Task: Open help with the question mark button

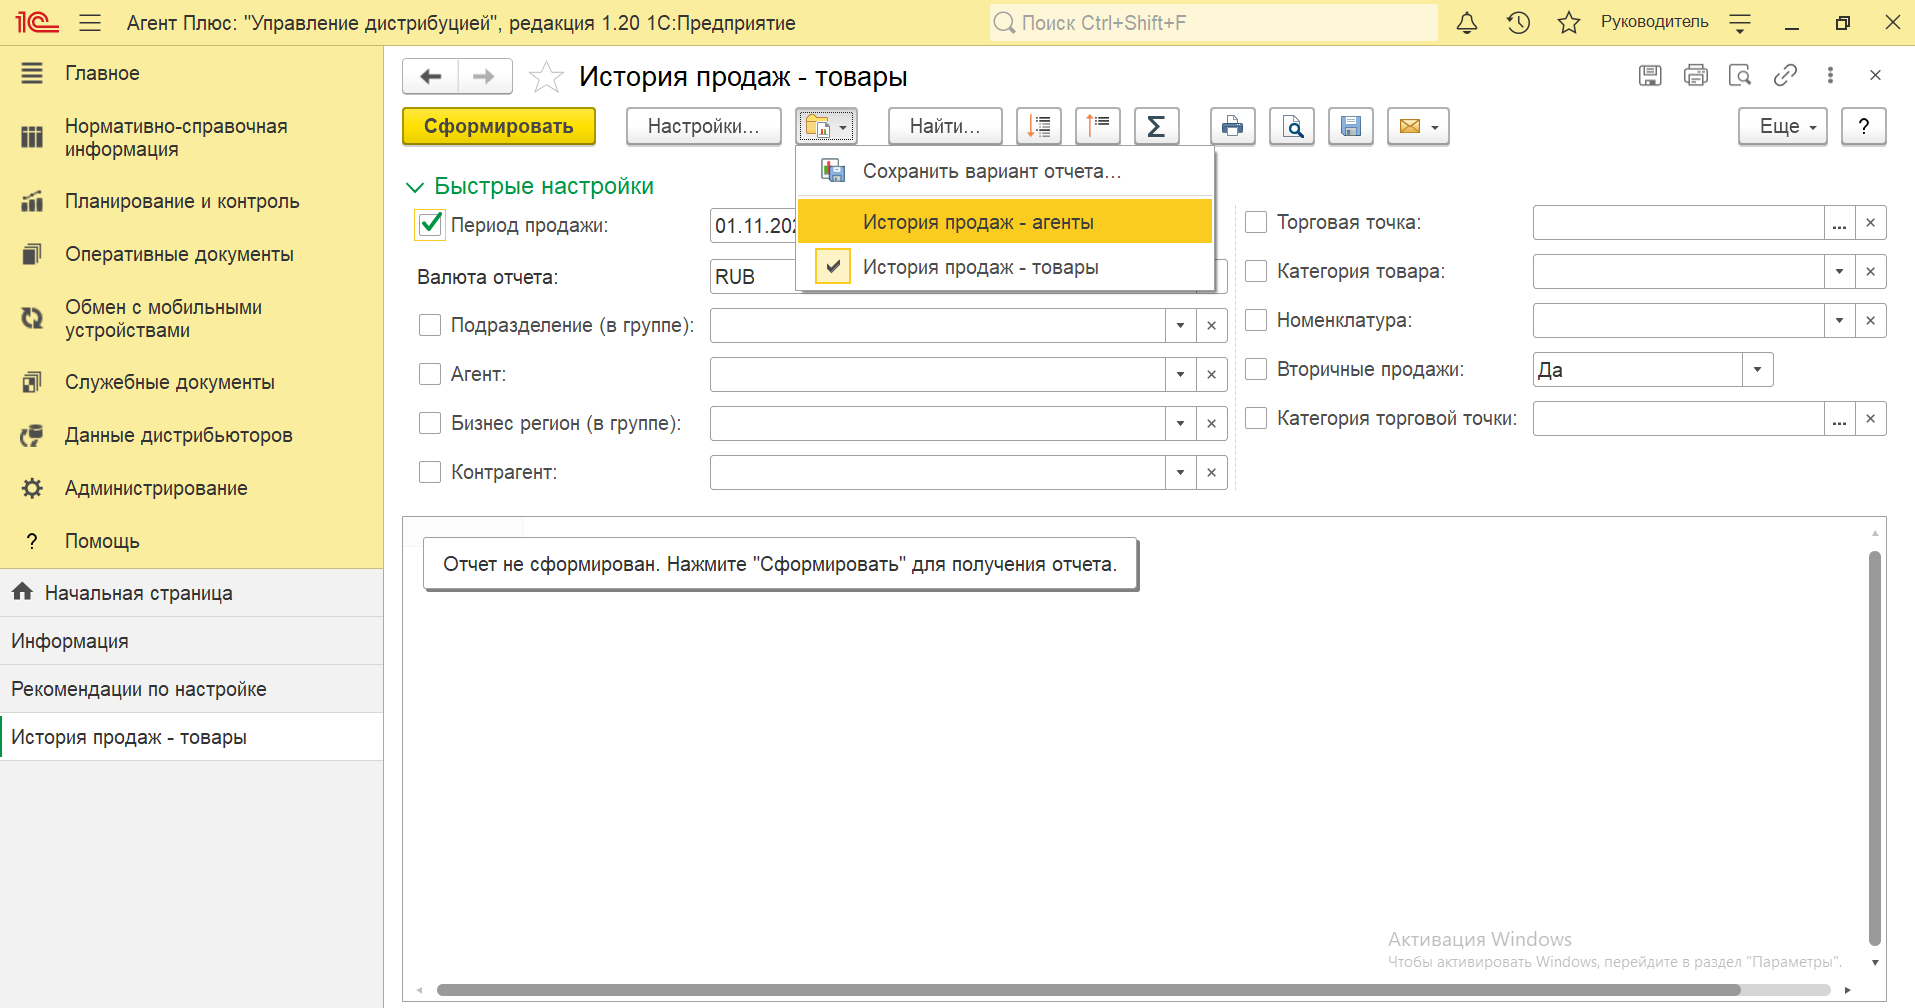Action: 1864,127
